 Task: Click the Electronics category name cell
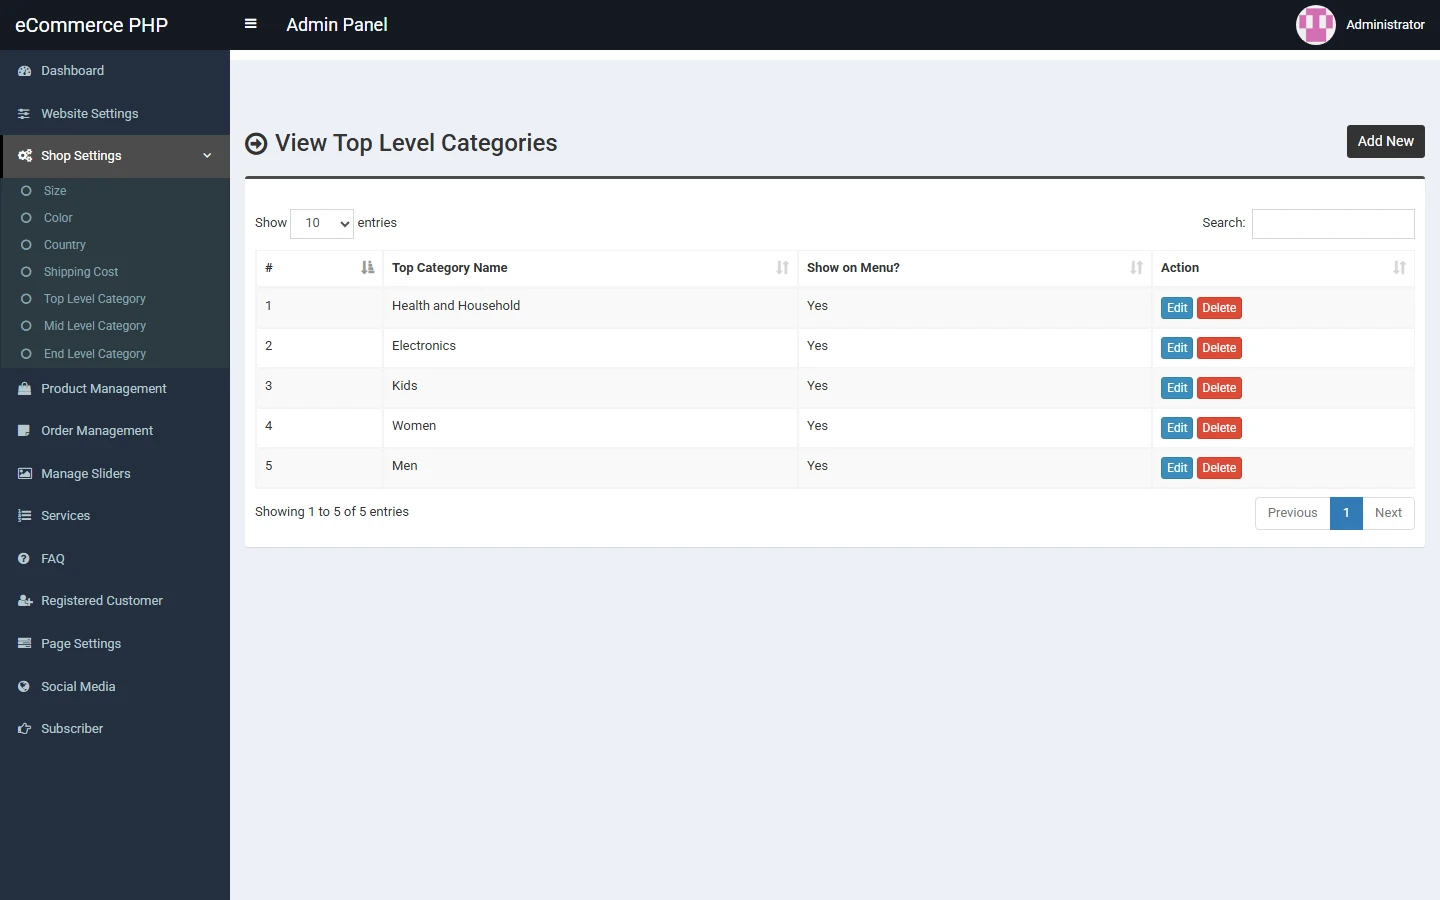[590, 348]
